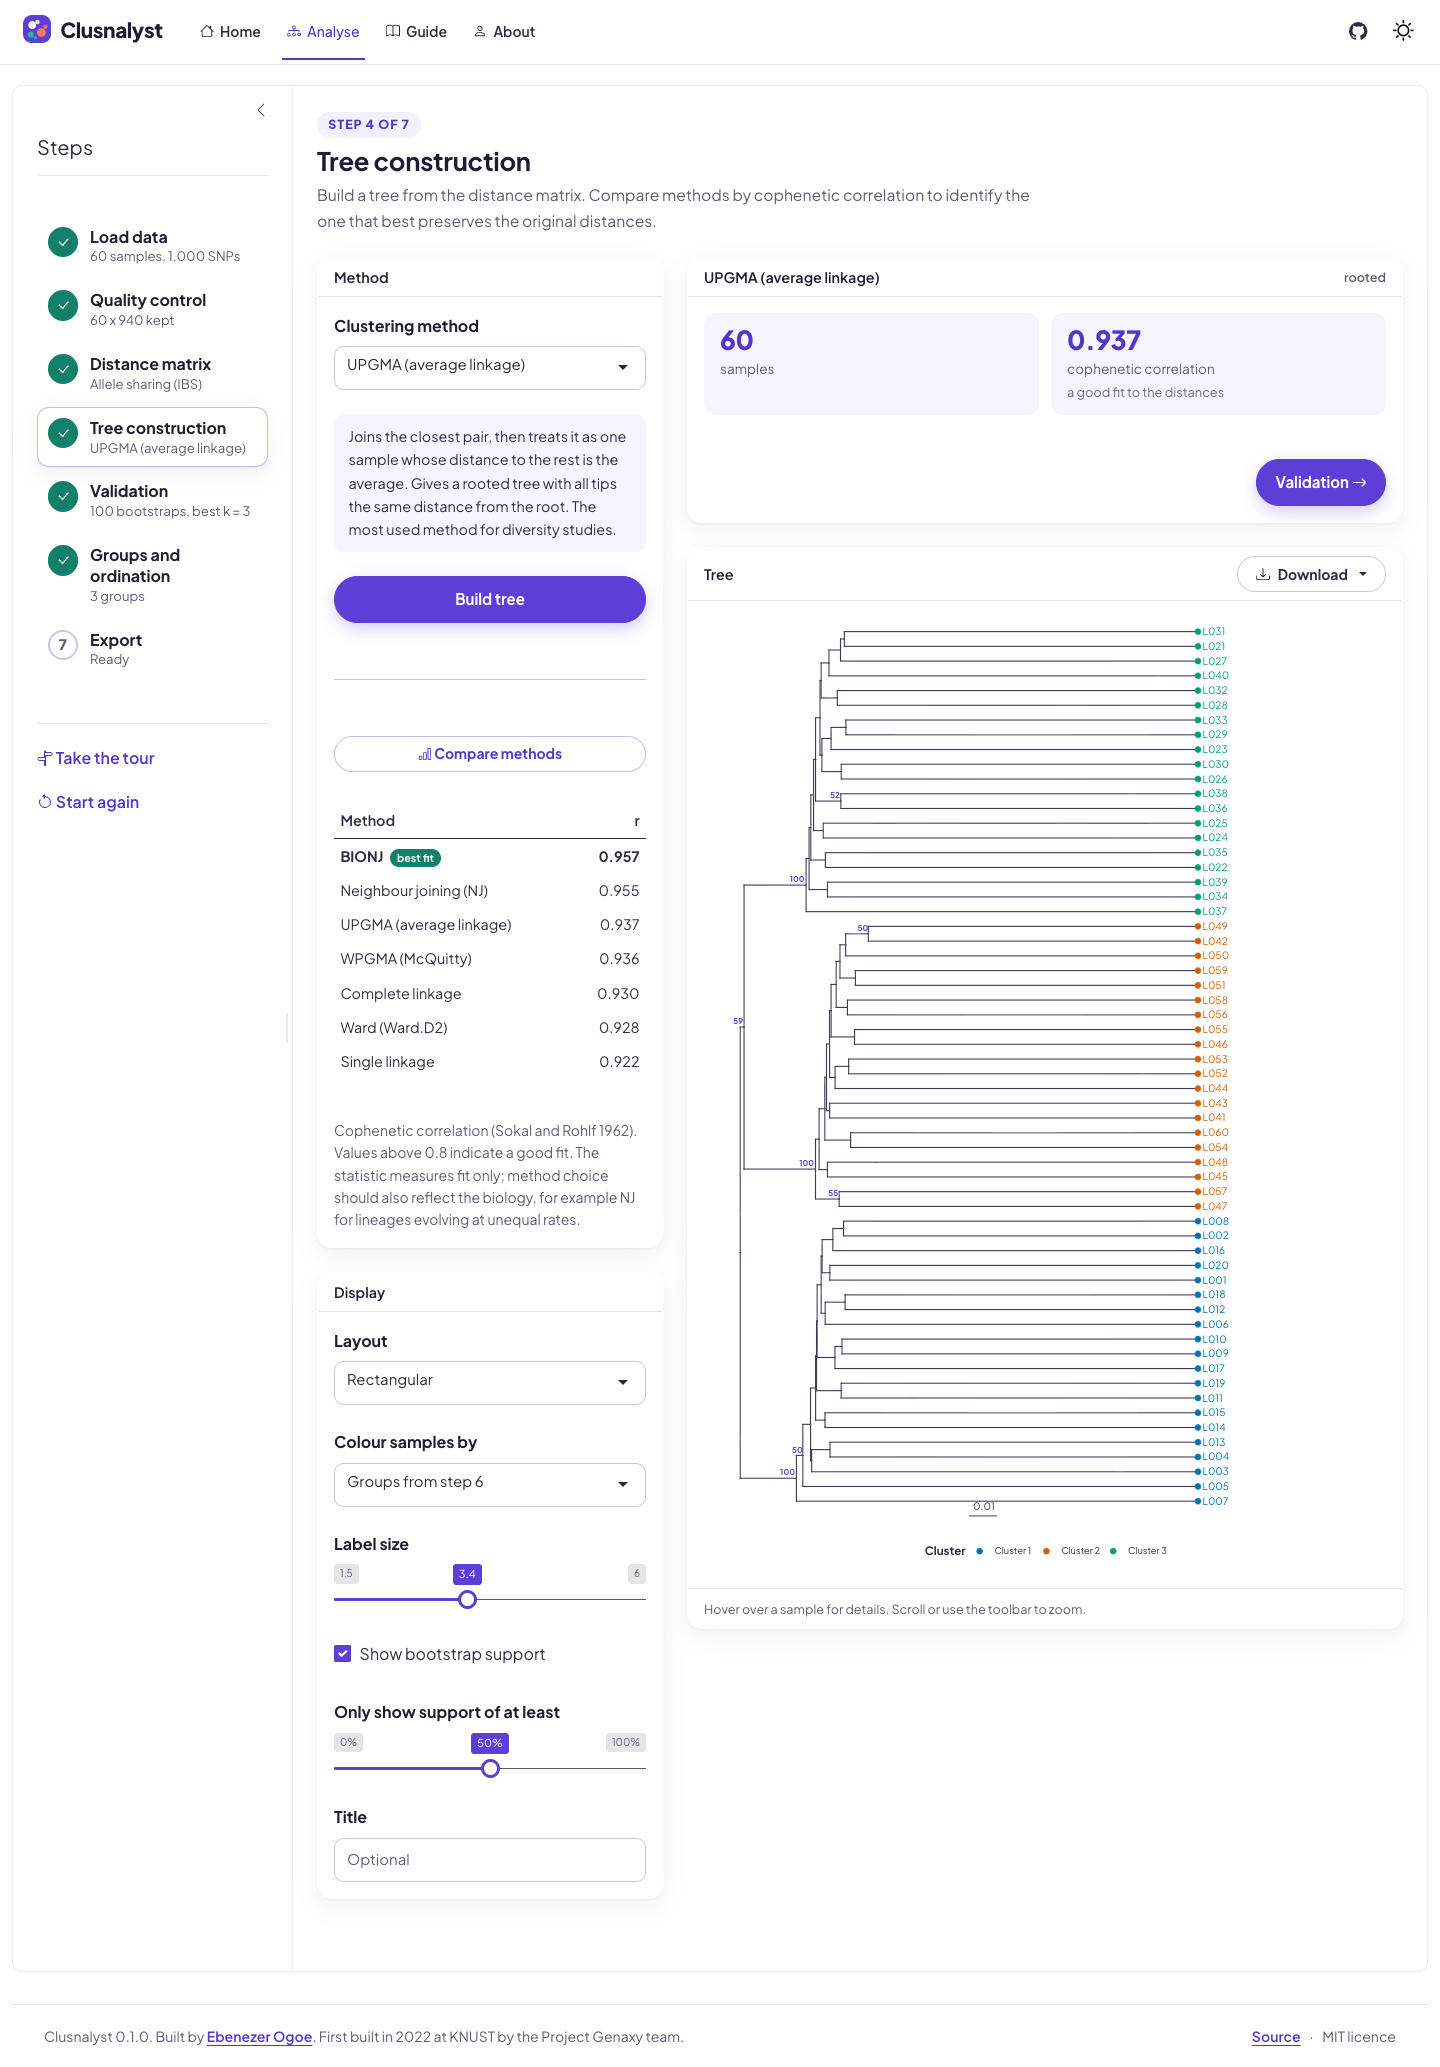The width and height of the screenshot is (1440, 2067).
Task: Click the Groups and ordination checkmark icon
Action: tap(63, 560)
